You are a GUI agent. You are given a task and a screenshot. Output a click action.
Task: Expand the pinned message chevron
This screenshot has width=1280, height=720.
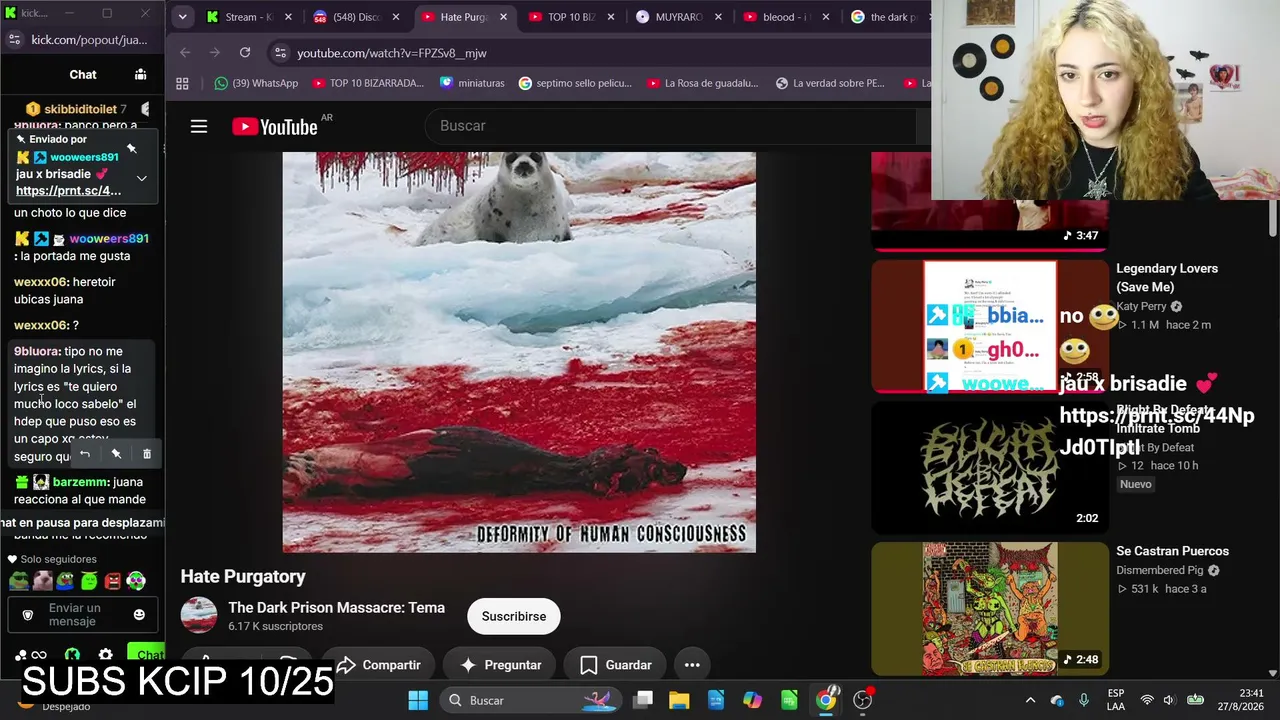[141, 178]
